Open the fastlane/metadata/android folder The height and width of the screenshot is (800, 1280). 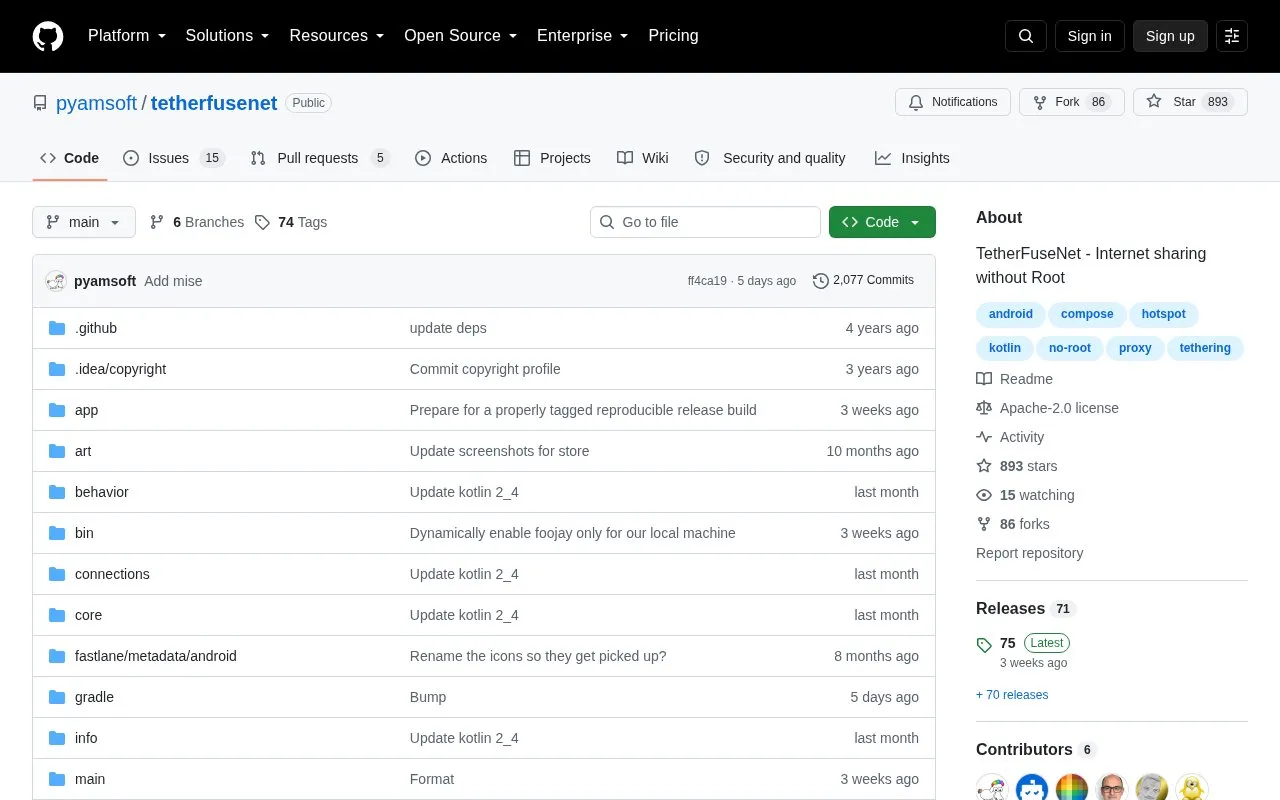156,656
